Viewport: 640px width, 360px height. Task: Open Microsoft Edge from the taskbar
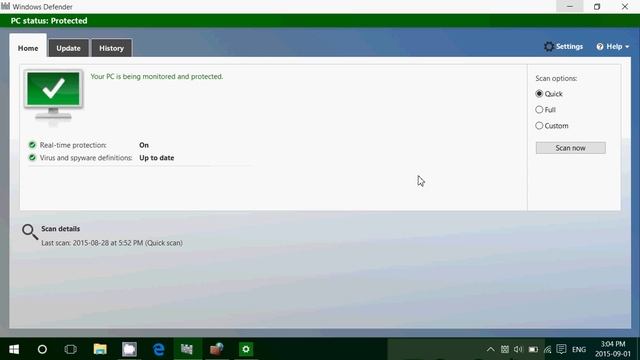pos(159,349)
